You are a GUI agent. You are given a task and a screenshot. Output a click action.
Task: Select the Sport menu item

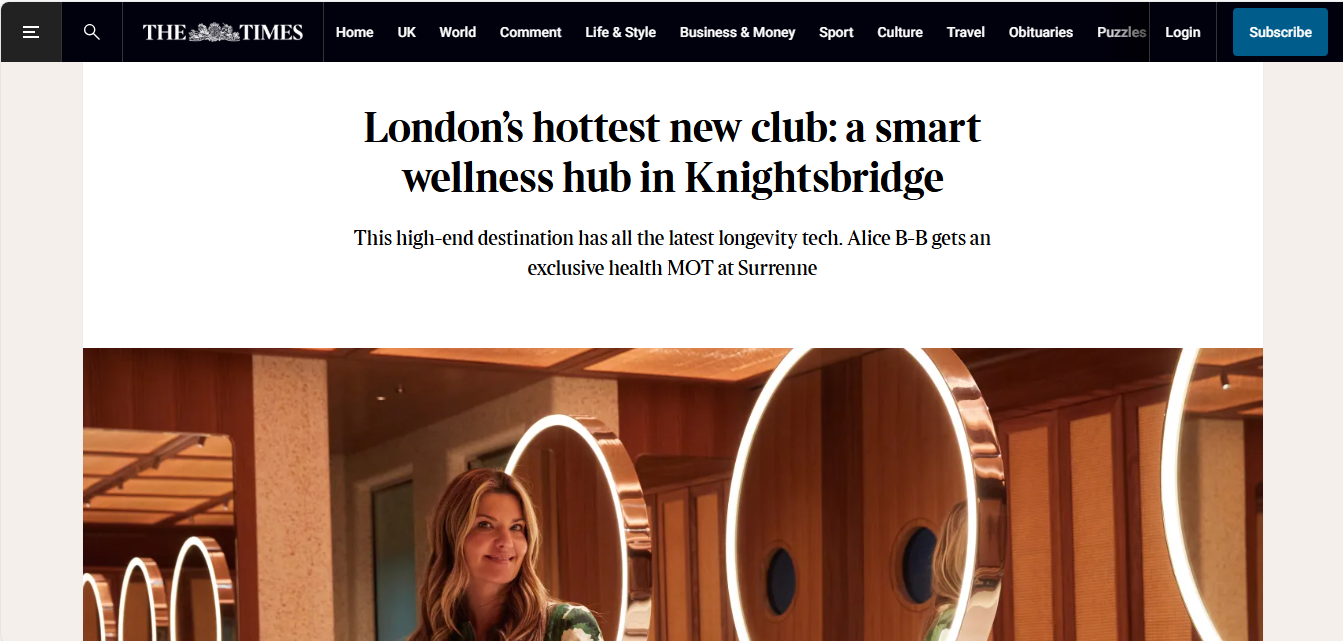pos(836,32)
